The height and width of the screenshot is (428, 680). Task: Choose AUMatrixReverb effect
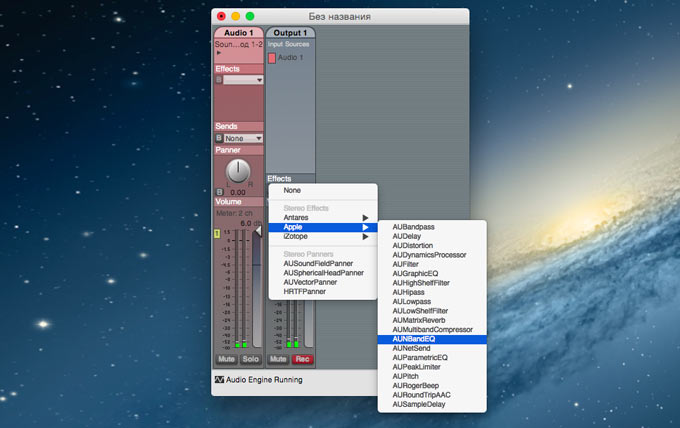tap(425, 320)
